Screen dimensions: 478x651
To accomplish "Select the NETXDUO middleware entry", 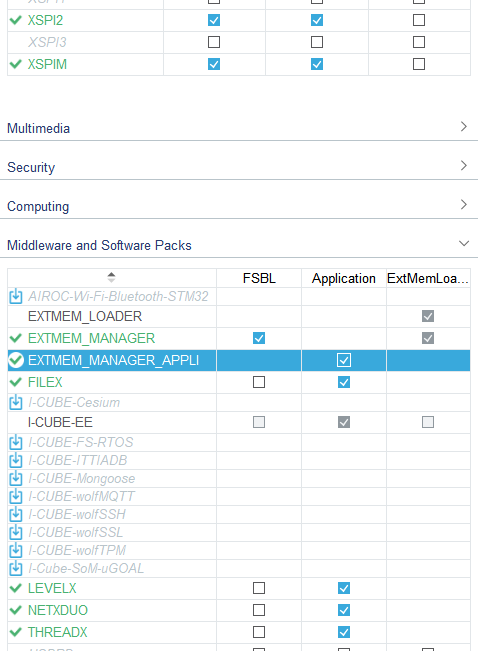I will (x=58, y=610).
